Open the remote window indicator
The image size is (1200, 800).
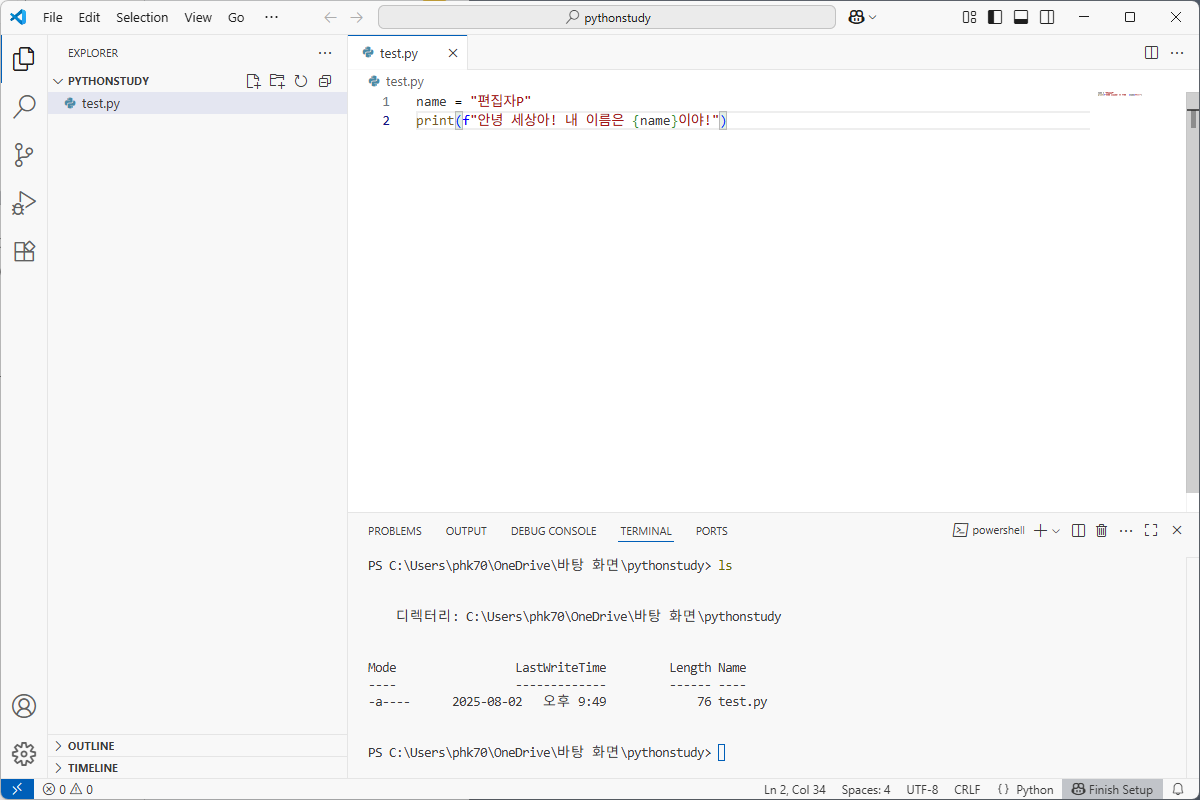(x=17, y=789)
